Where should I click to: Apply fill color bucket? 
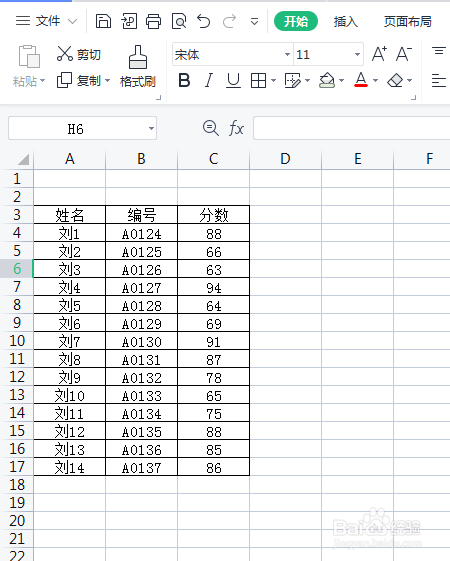coord(327,81)
